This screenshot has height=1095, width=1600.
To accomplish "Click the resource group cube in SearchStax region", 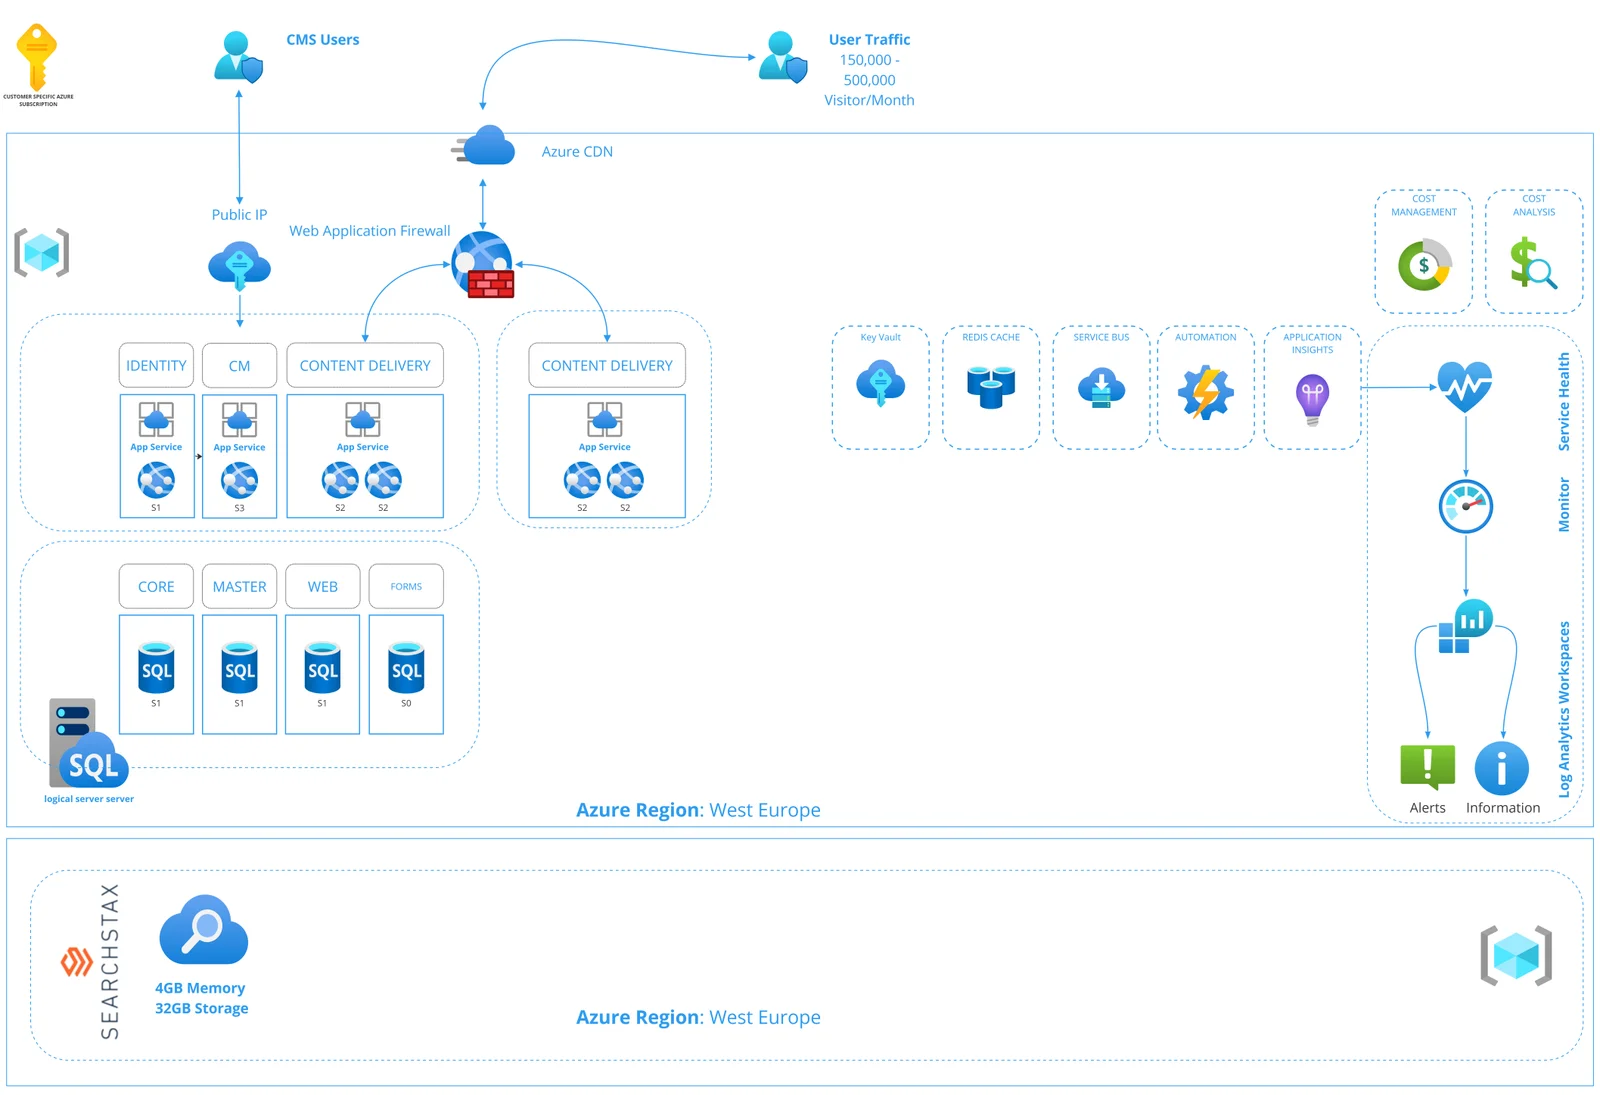I will point(1516,956).
